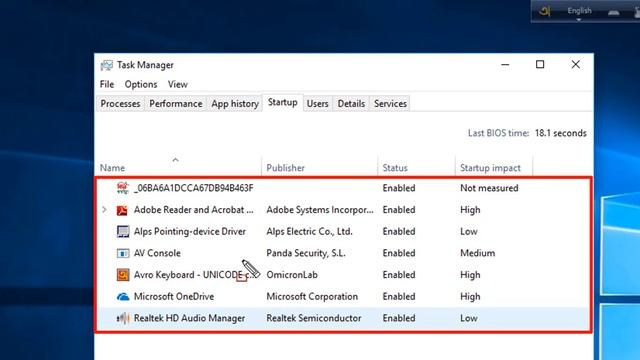
Task: Click the Alps Electric Co., Ltd. publisher cell
Action: pyautogui.click(x=309, y=231)
